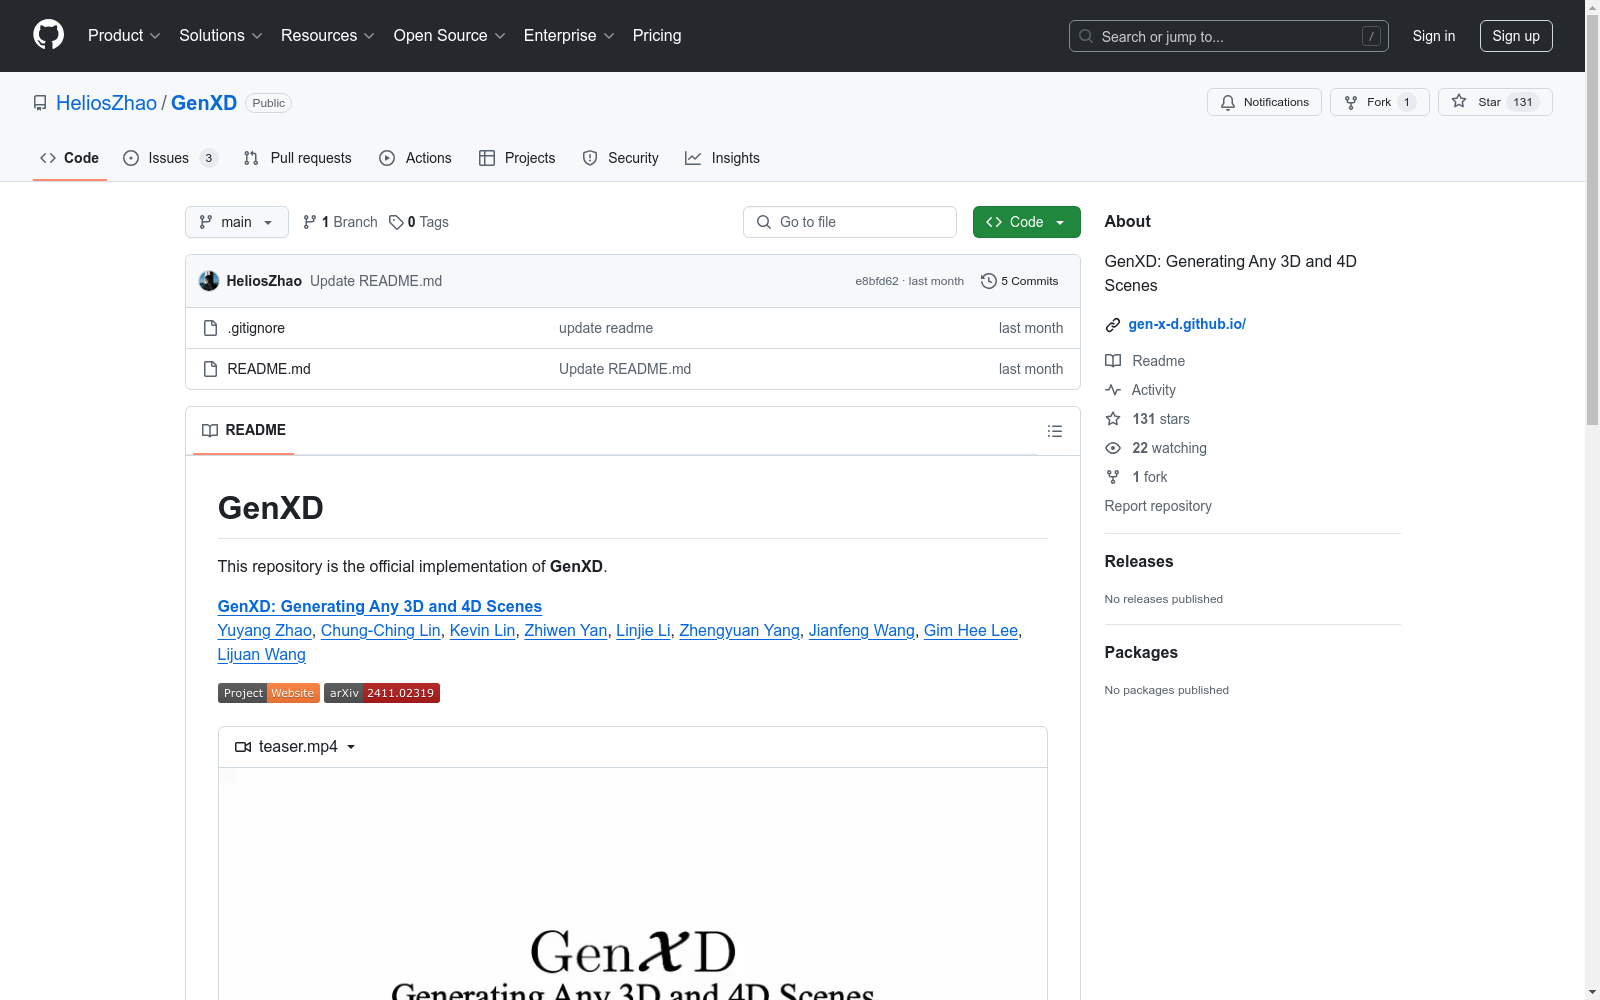
Task: Switch to the Insights tab
Action: tap(722, 158)
